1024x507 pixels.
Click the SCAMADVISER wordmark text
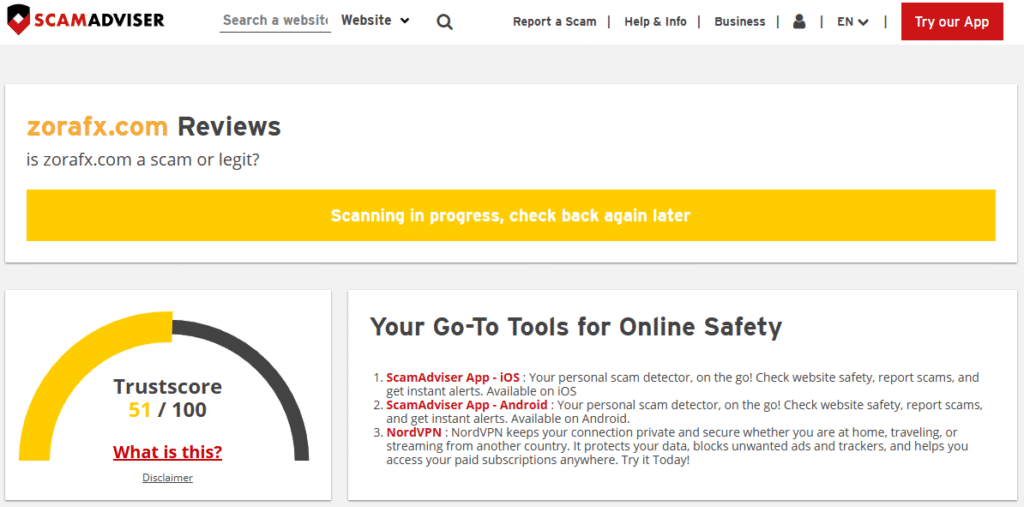point(99,20)
